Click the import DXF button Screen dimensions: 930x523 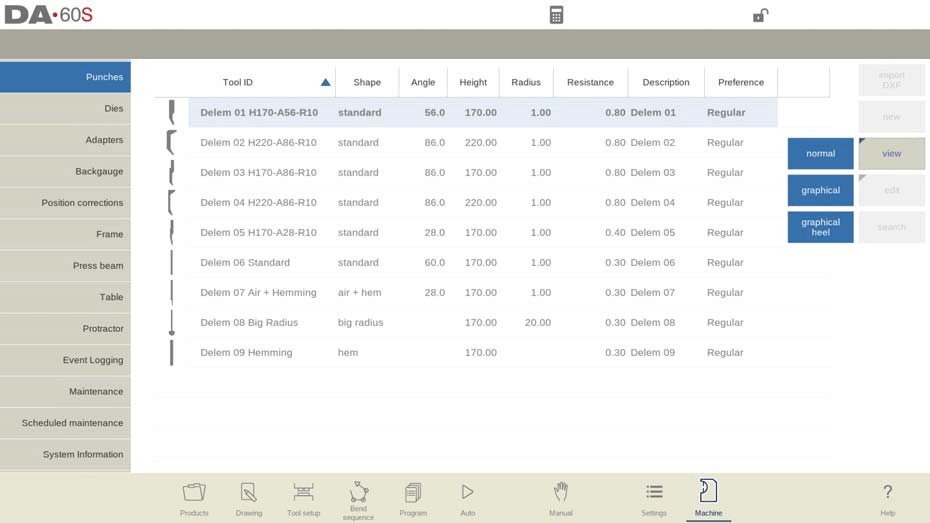(x=891, y=80)
